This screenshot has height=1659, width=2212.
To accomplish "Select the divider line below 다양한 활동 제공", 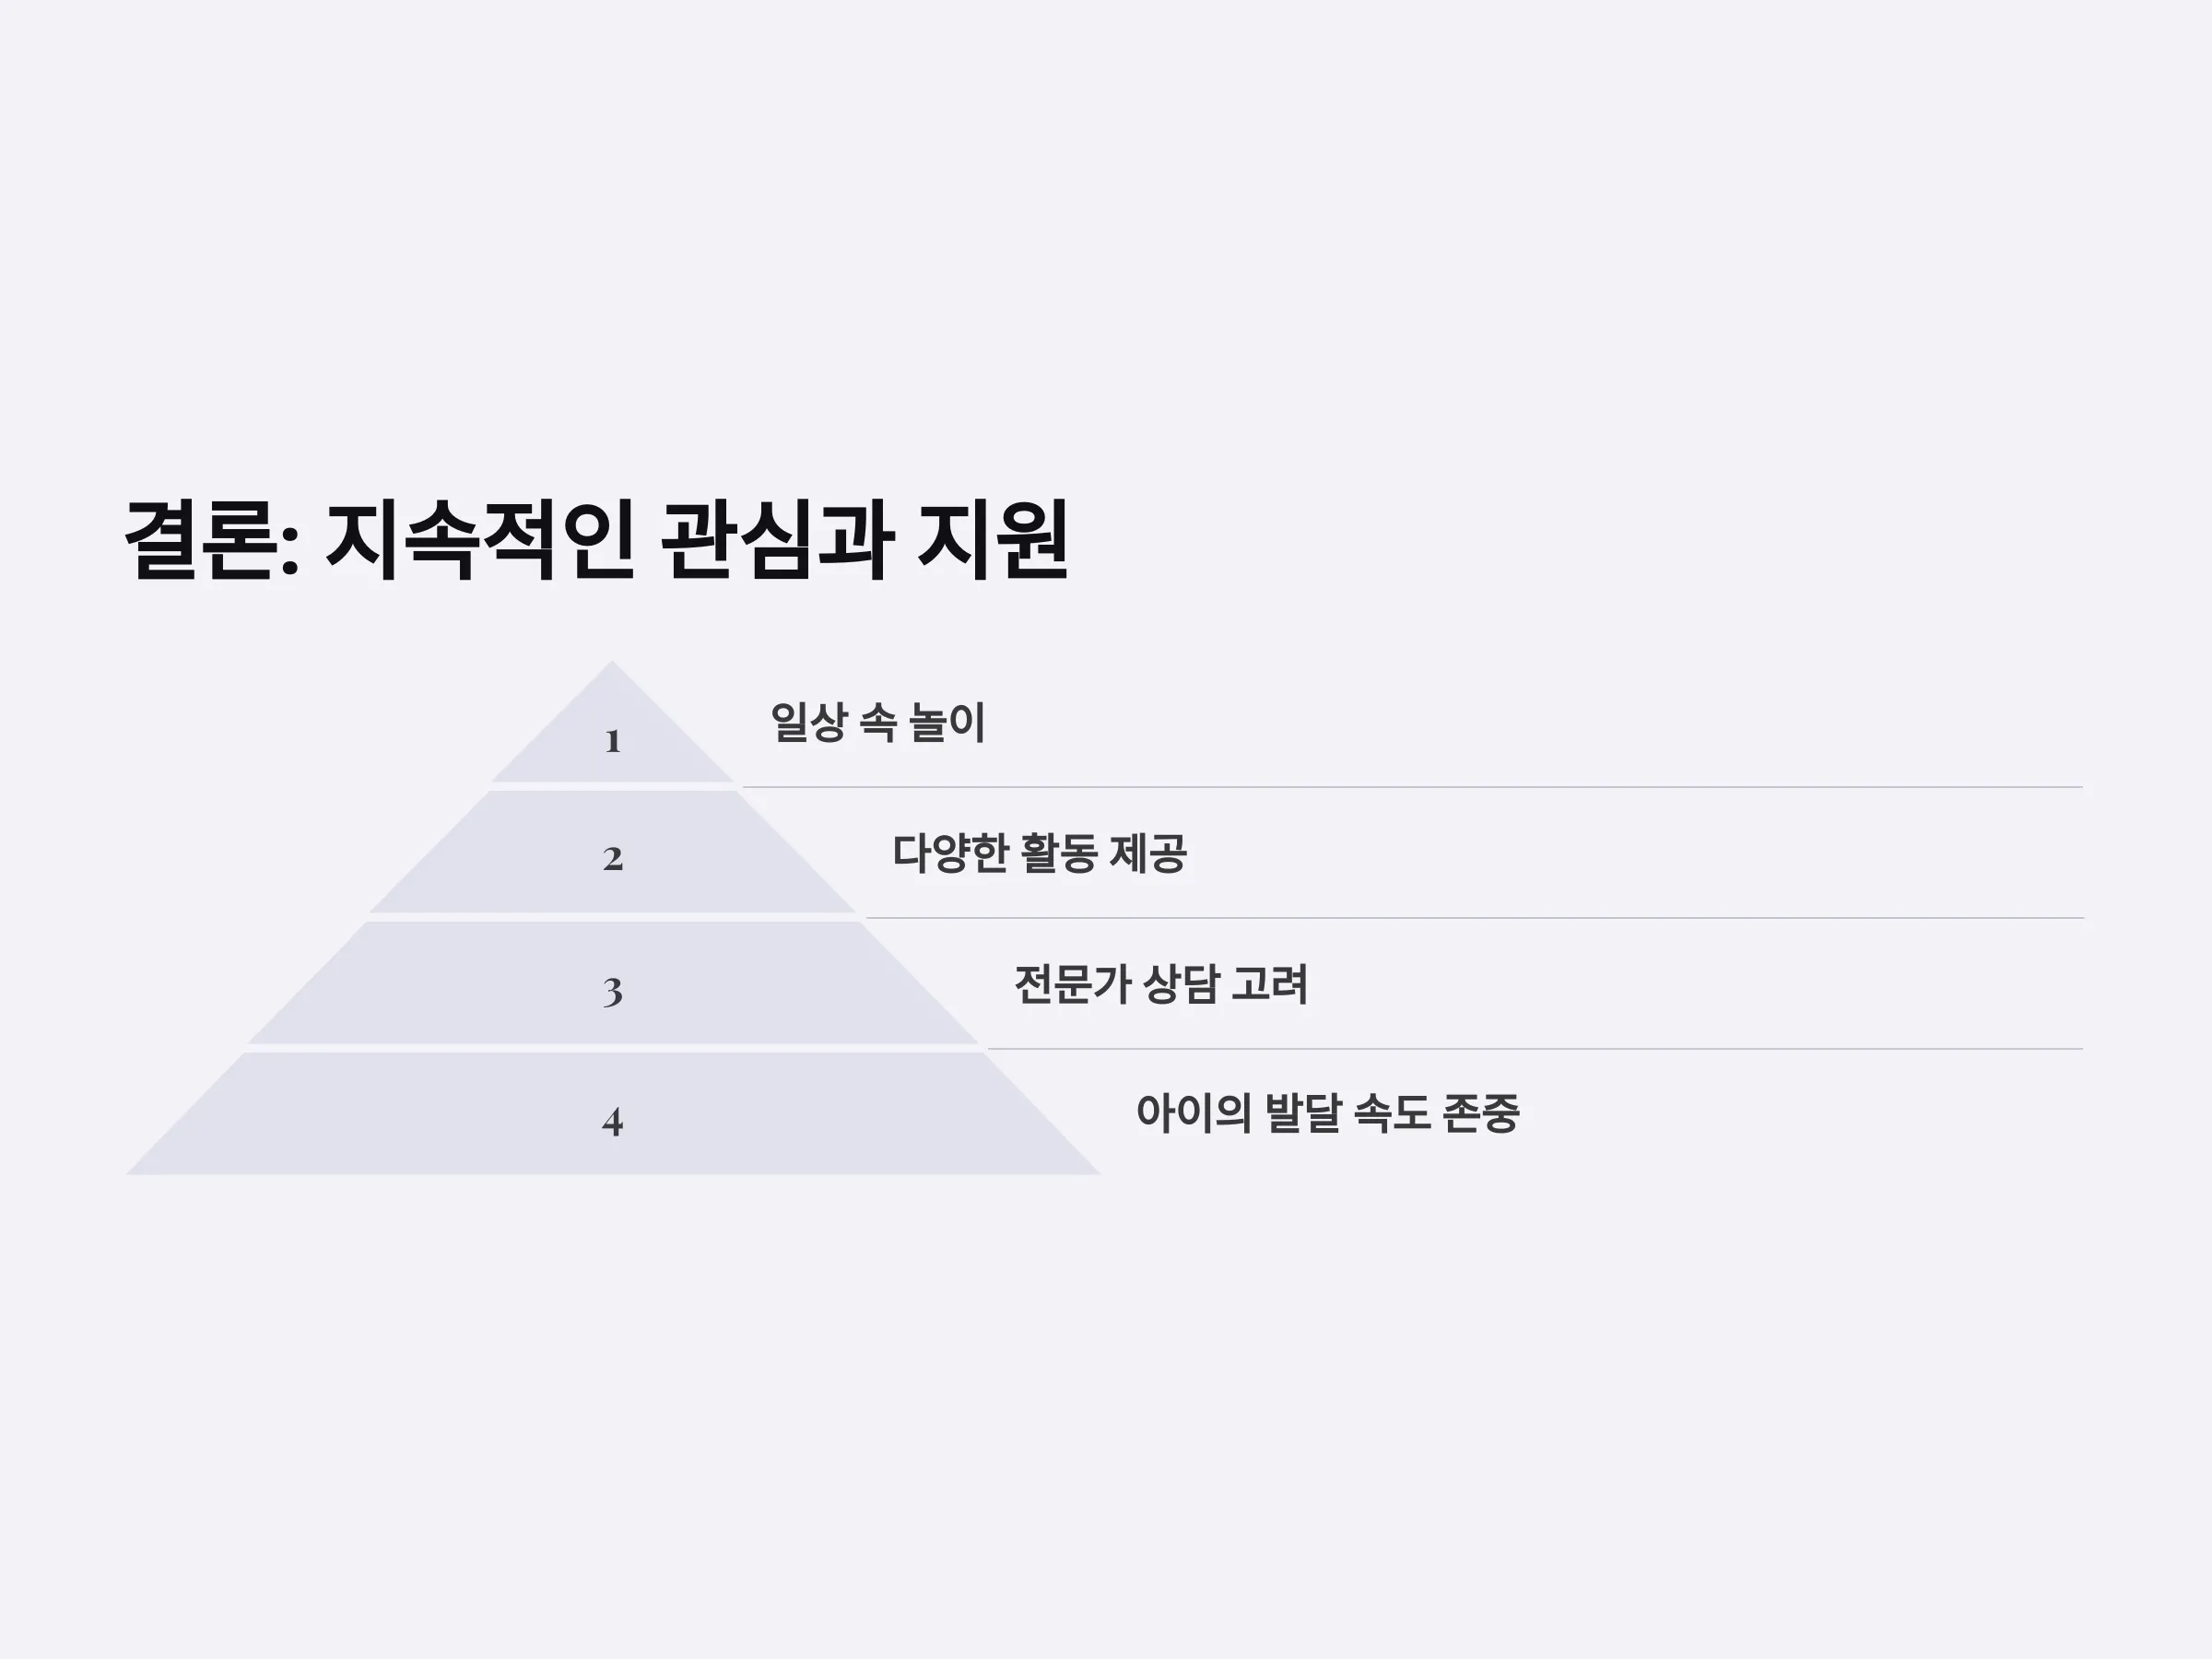I will pos(1474,918).
